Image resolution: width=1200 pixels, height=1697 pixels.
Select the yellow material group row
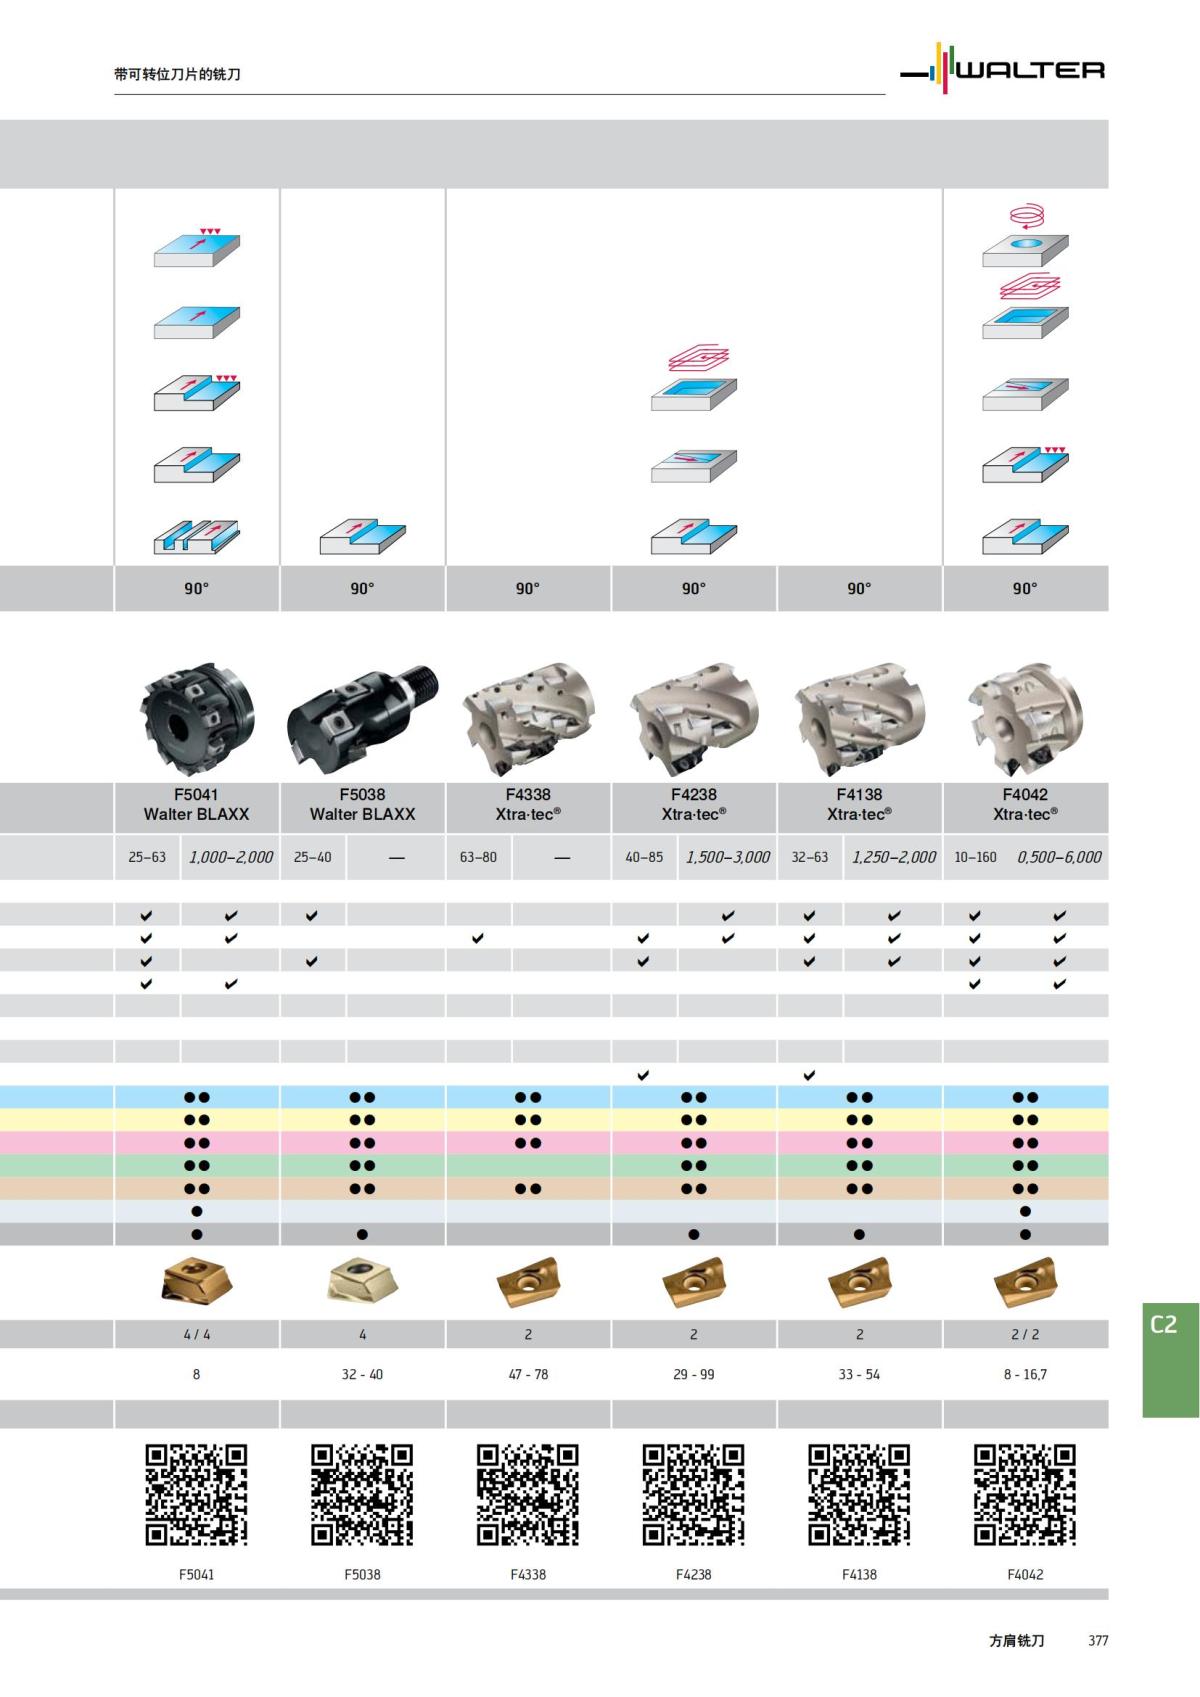(554, 1120)
